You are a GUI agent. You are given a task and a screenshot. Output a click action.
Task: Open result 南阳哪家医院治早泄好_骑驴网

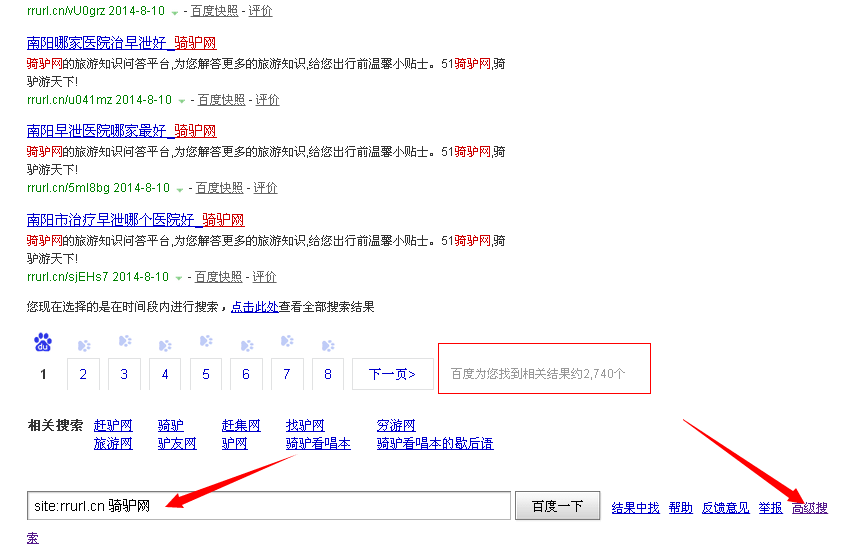[121, 43]
